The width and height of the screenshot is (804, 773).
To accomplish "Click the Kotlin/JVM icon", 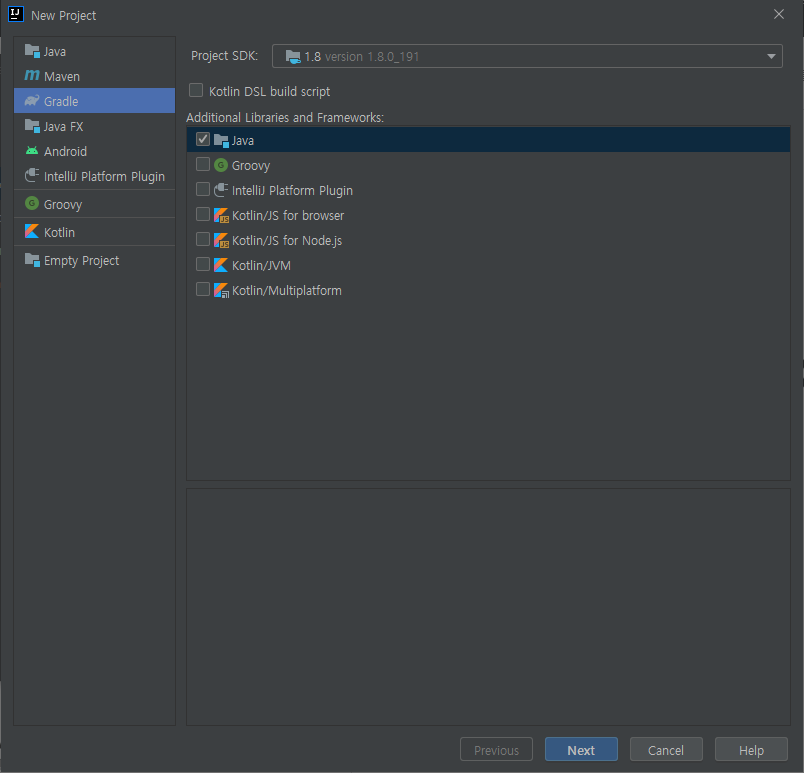I will pos(221,265).
